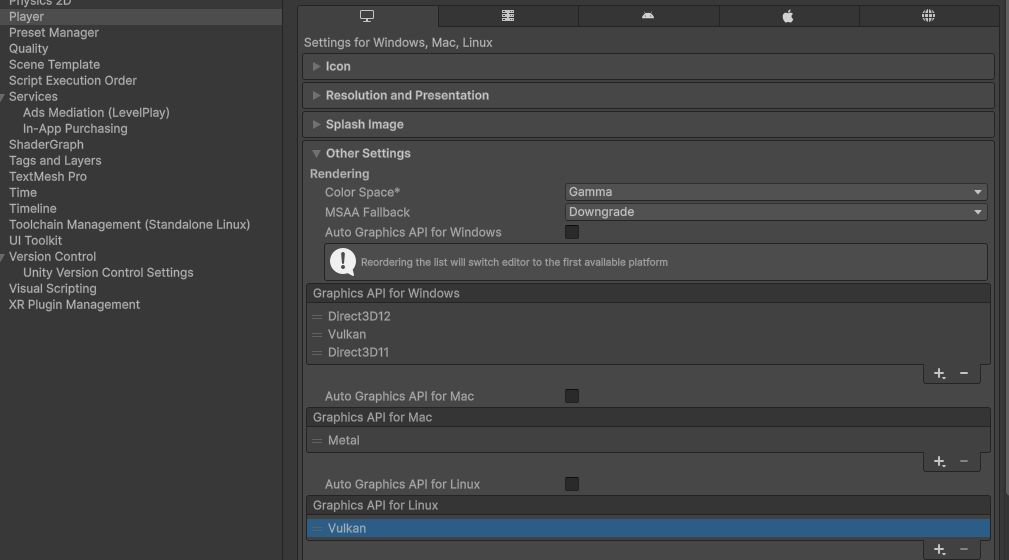Select the Windows, Mac, Linux desktop platform tab
The image size is (1009, 560).
pos(367,16)
